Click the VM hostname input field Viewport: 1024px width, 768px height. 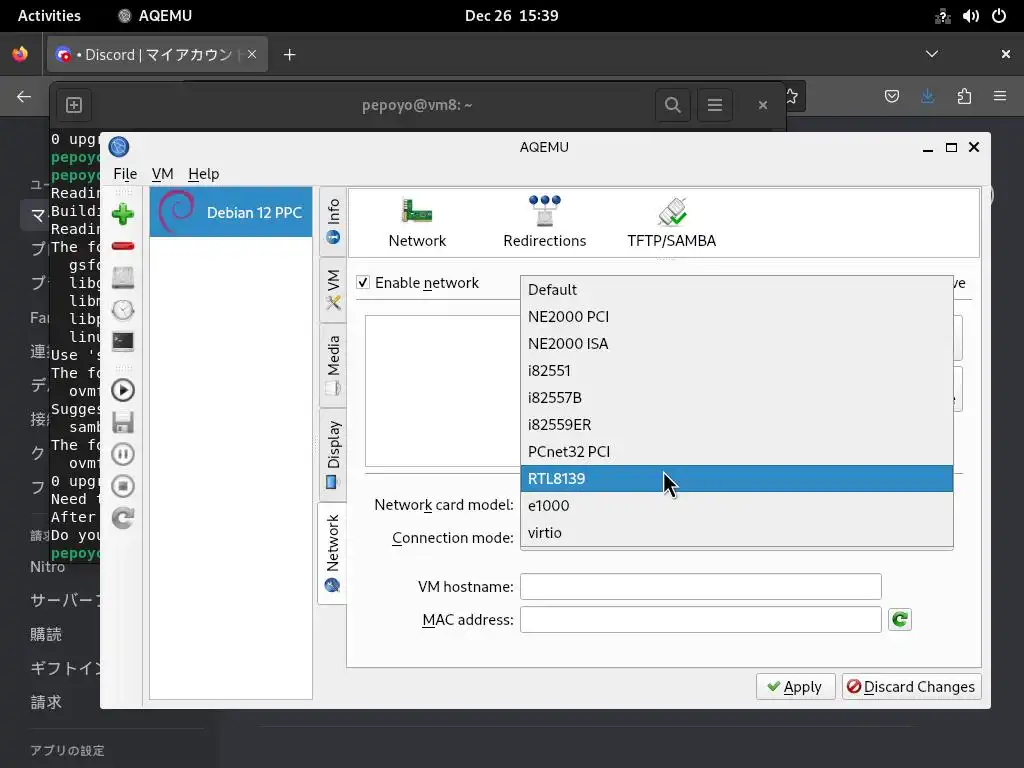pos(701,586)
